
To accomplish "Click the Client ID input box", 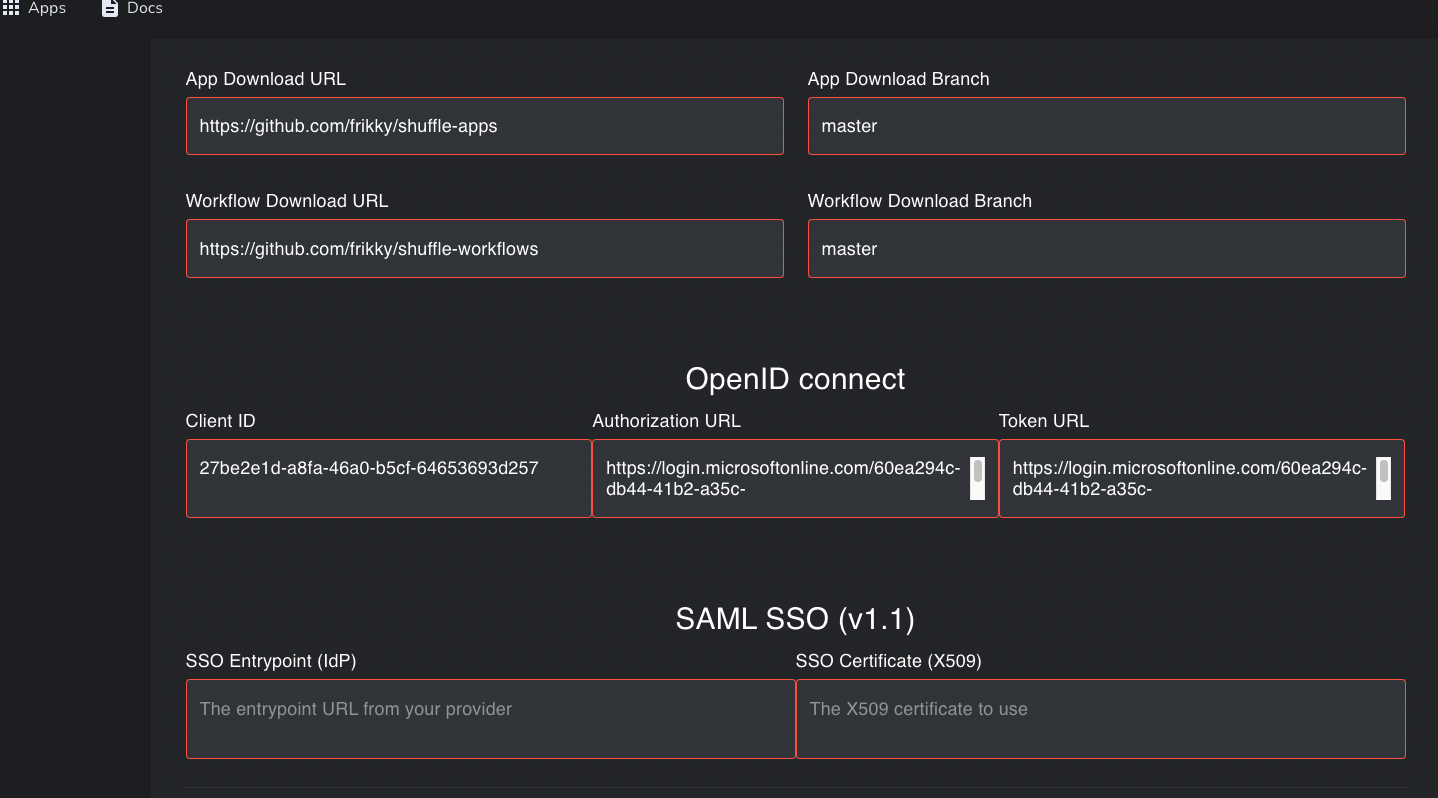I will click(389, 478).
